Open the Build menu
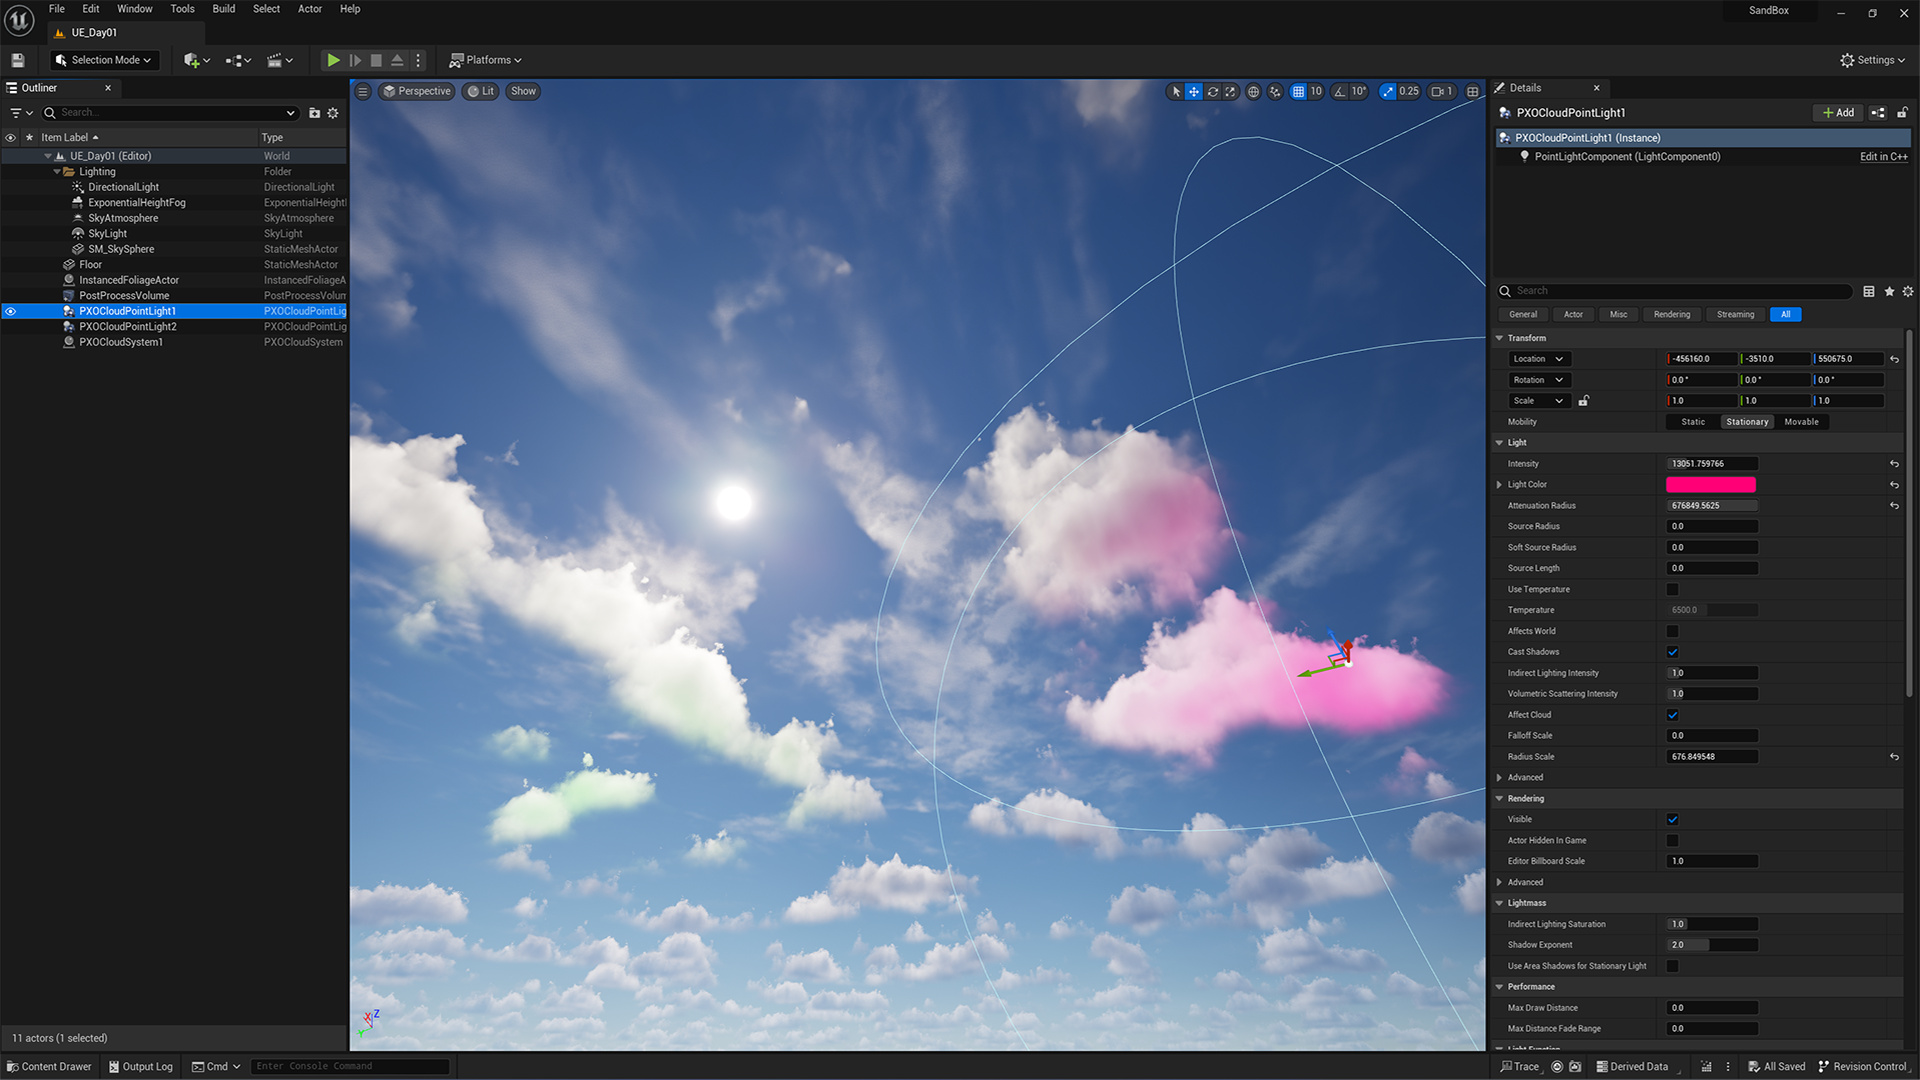Screen dimensions: 1920x1080 pyautogui.click(x=223, y=9)
